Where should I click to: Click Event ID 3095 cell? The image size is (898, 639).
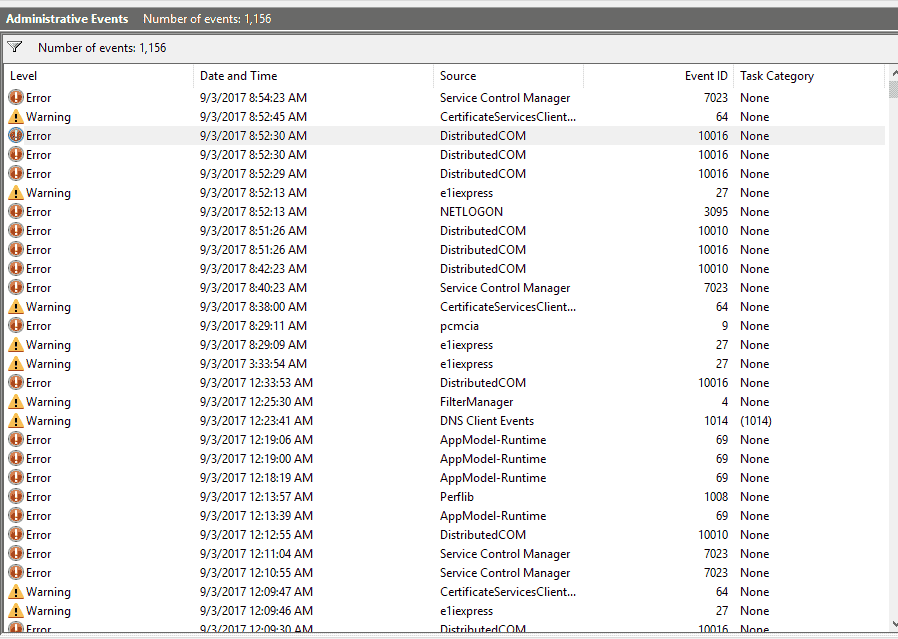(716, 212)
